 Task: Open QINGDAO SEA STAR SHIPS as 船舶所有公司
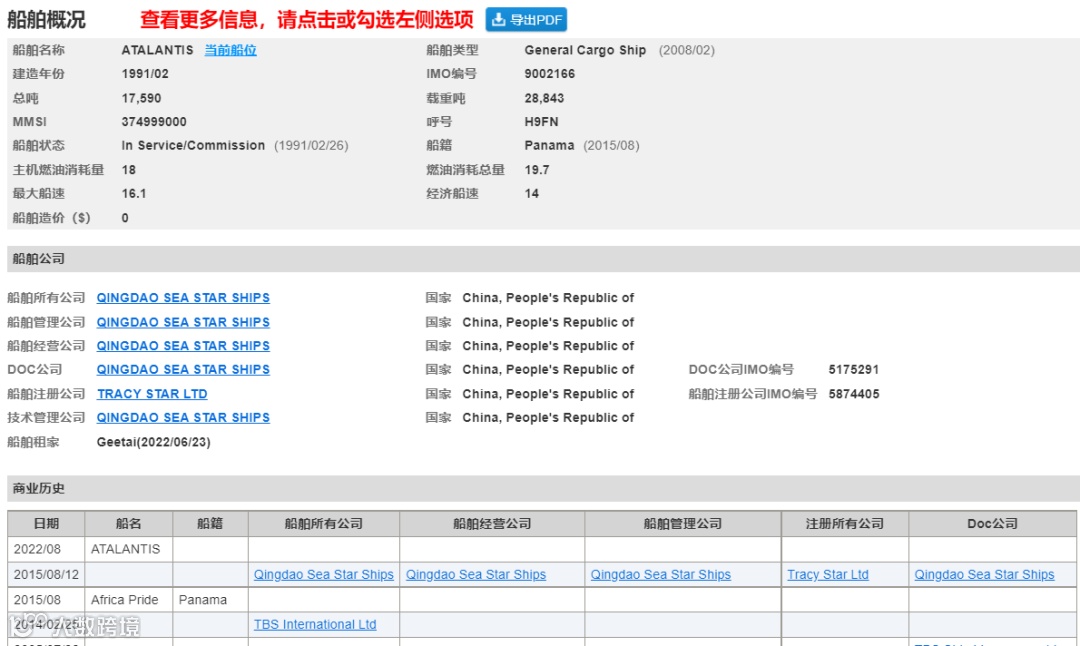click(183, 298)
